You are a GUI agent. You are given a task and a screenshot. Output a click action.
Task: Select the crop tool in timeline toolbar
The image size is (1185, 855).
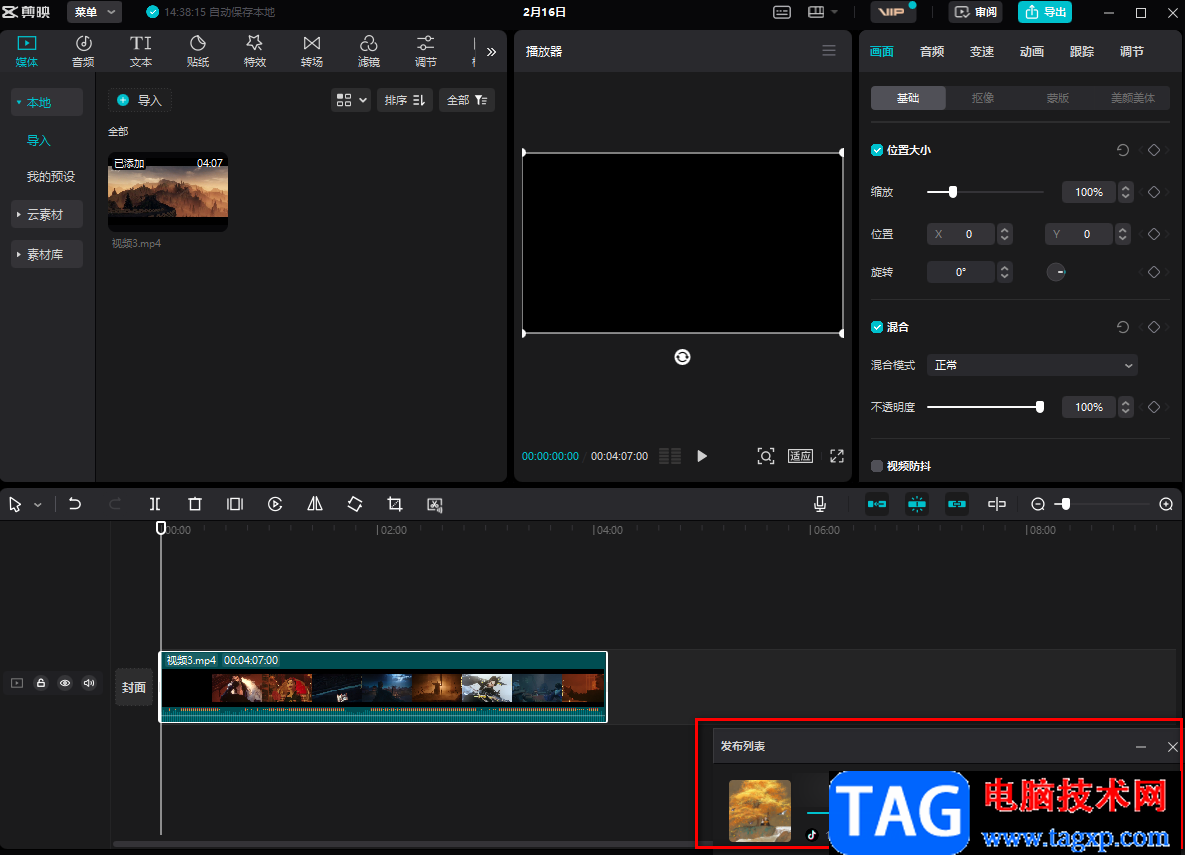pos(395,505)
